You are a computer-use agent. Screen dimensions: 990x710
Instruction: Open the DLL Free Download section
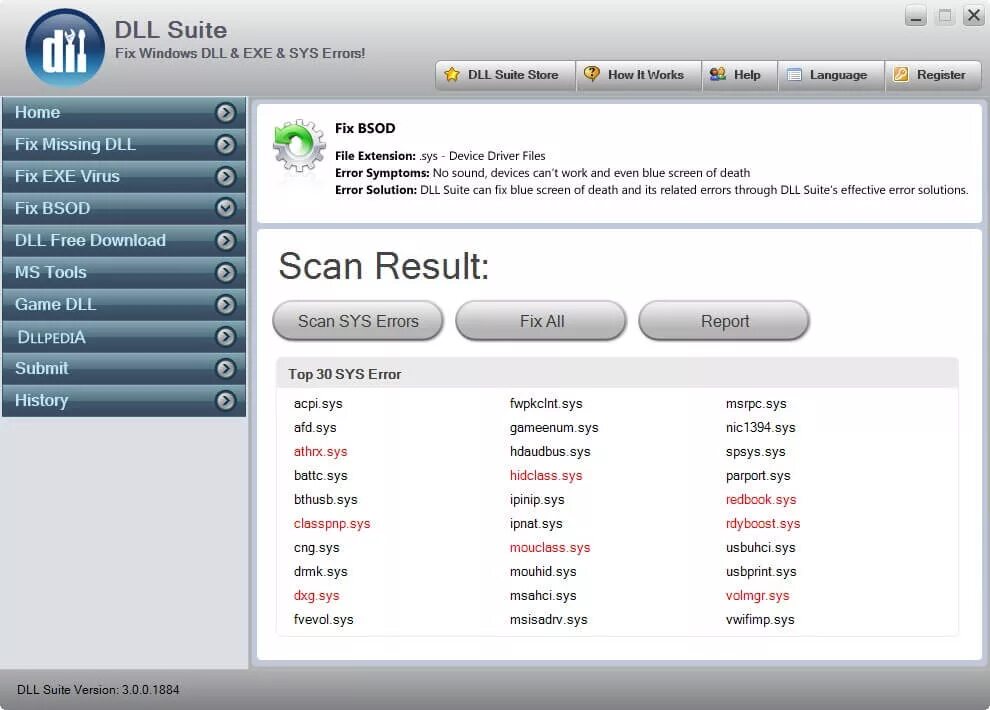coord(124,240)
